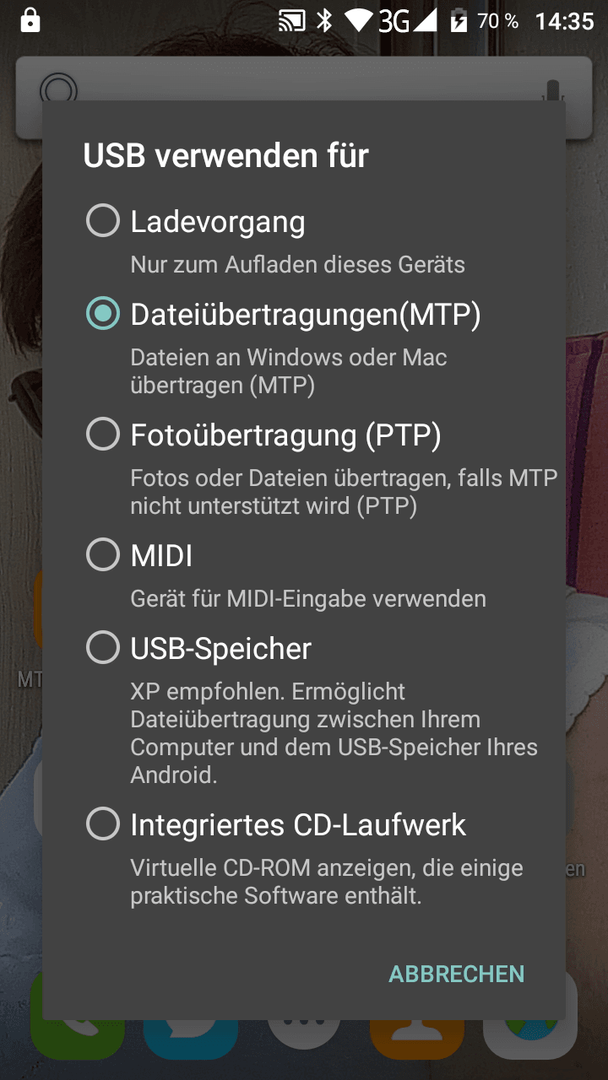This screenshot has height=1080, width=608.
Task: Tap the lock icon in status bar
Action: tap(30, 21)
